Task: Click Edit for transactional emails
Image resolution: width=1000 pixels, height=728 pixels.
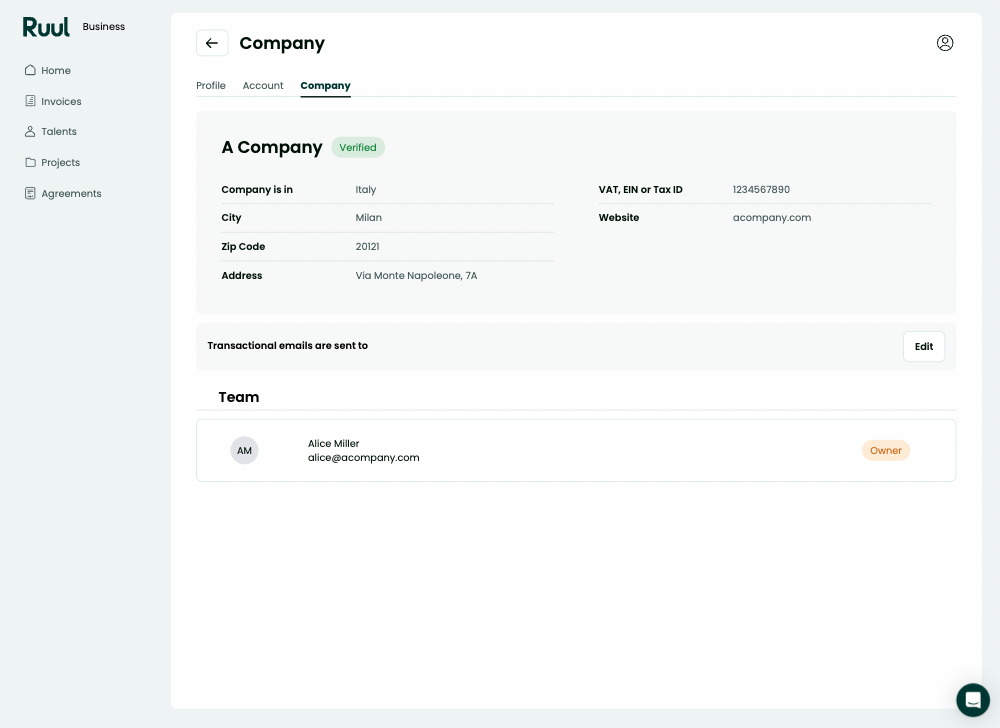Action: [923, 346]
